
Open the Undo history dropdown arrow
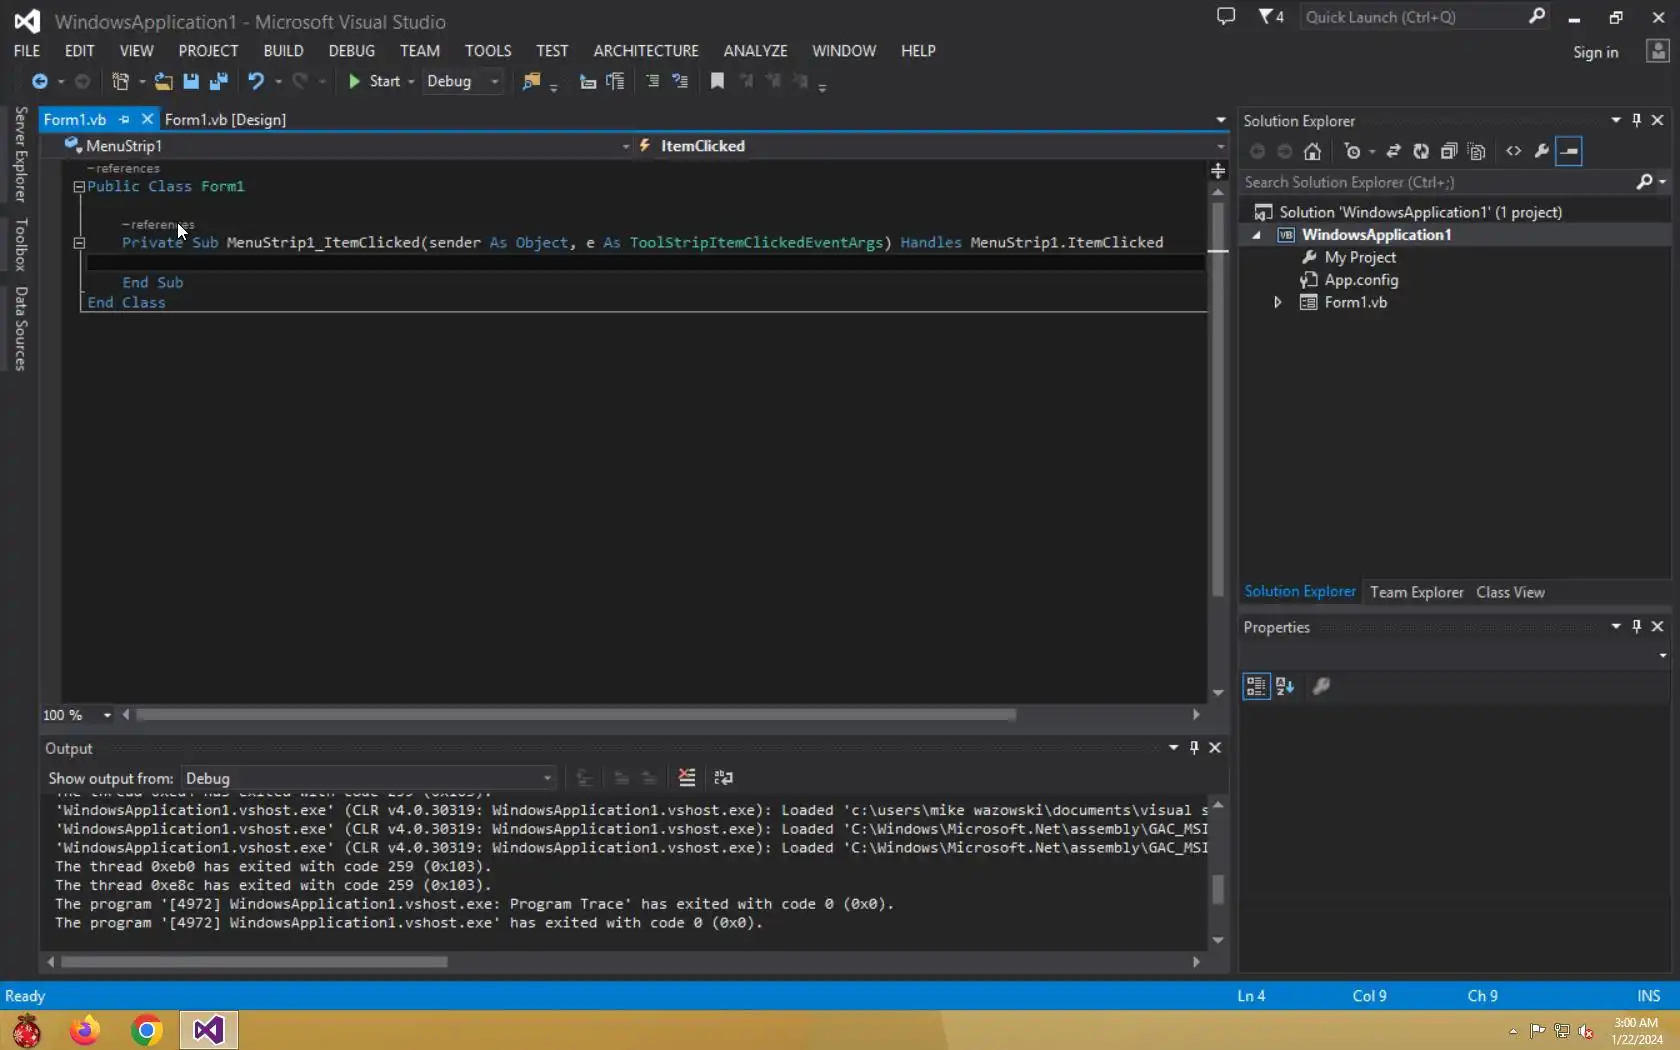(278, 82)
